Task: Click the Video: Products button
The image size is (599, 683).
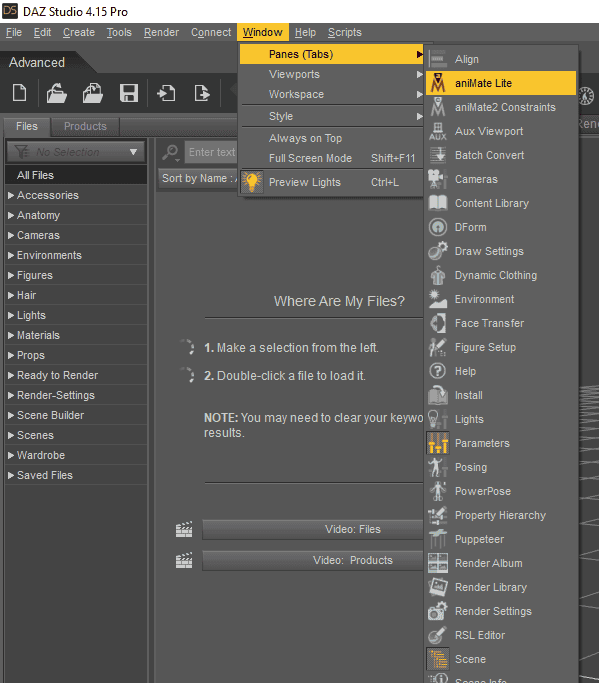Action: (x=312, y=560)
